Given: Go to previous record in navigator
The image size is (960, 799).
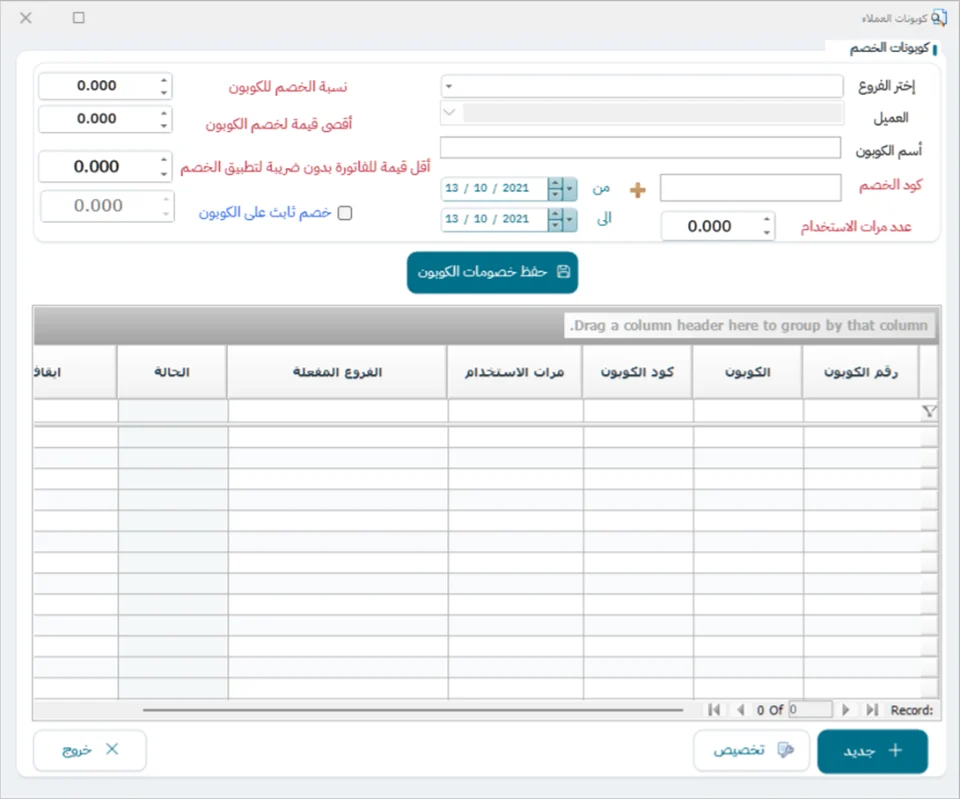Looking at the screenshot, I should pyautogui.click(x=741, y=710).
